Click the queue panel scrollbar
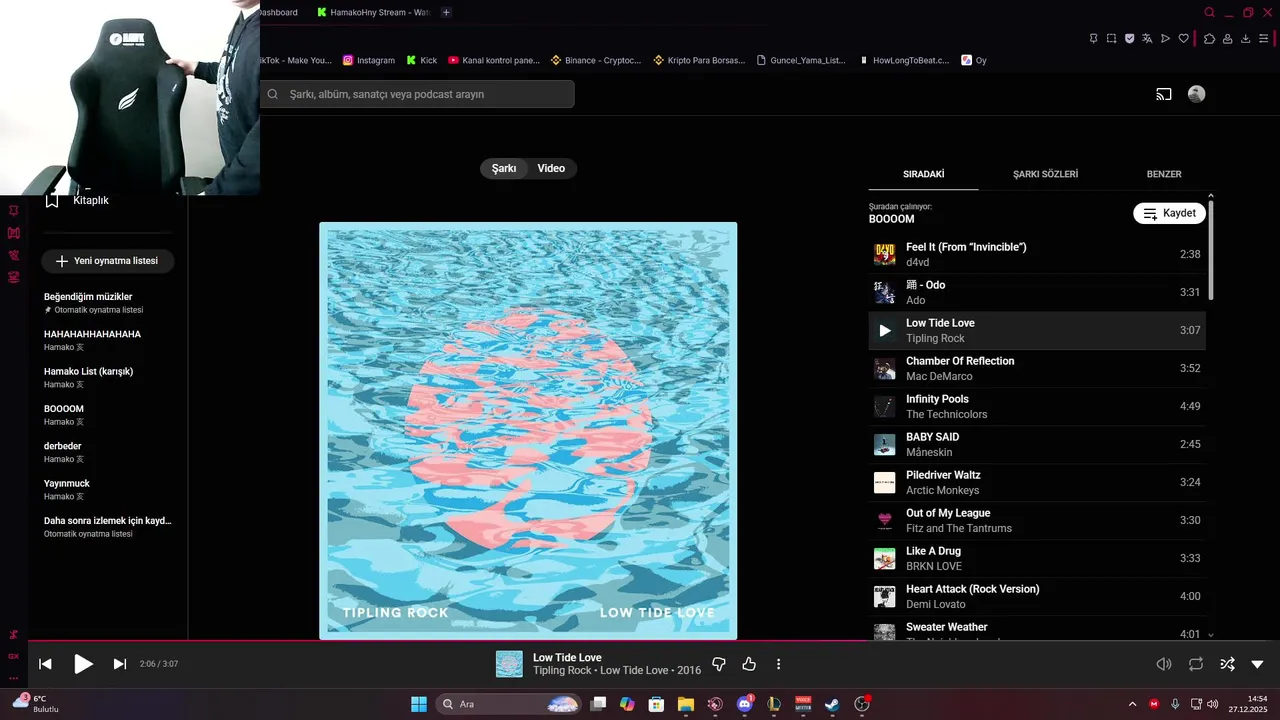The image size is (1280, 720). coord(1211,250)
